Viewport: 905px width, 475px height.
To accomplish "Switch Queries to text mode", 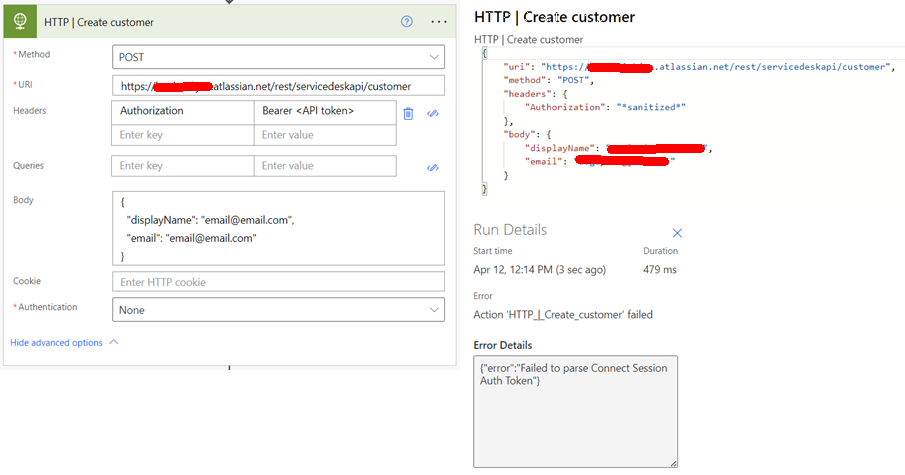I will click(x=433, y=167).
